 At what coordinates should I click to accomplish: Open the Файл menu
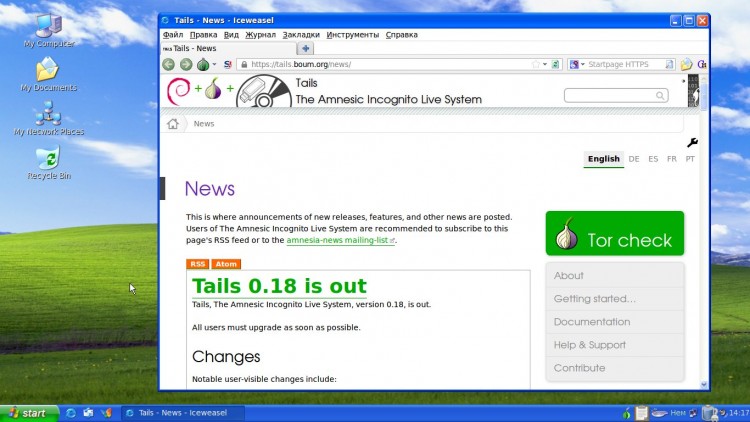(x=173, y=34)
